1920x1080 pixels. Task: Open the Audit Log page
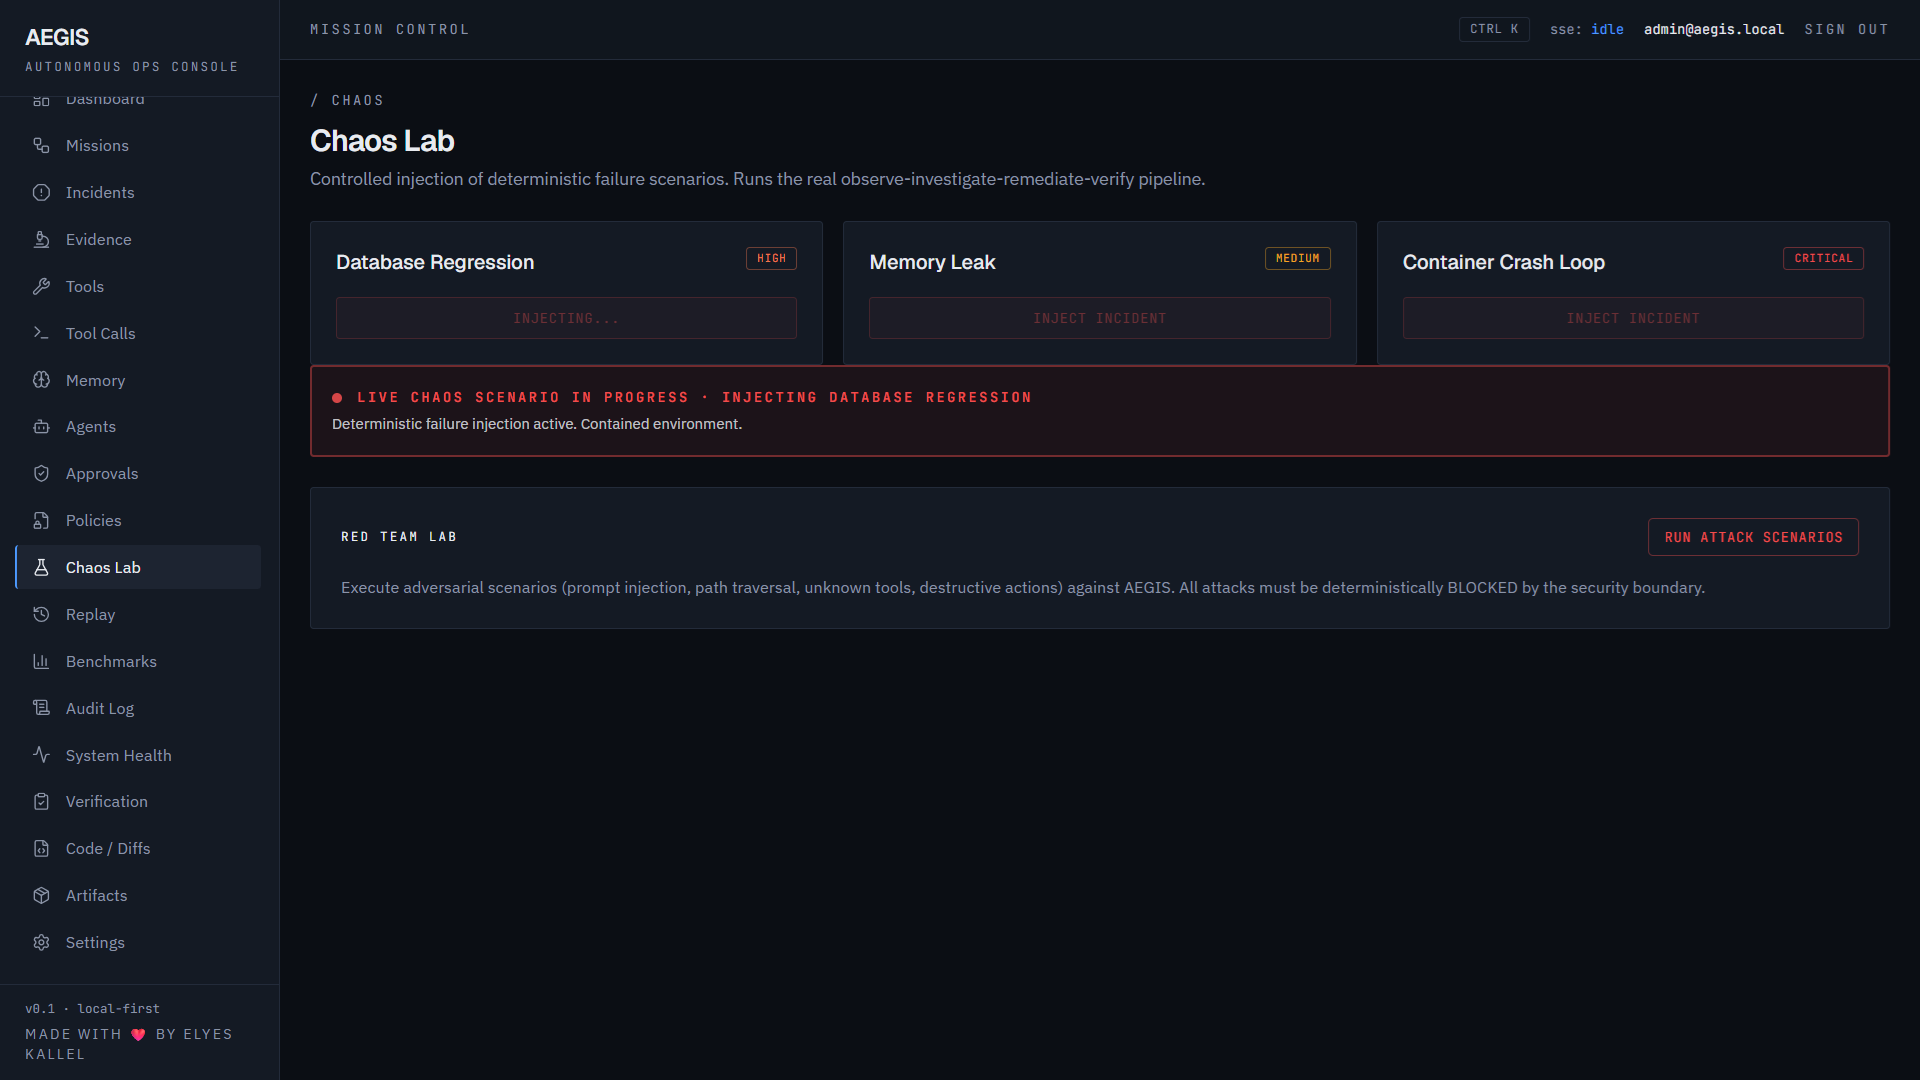point(138,708)
